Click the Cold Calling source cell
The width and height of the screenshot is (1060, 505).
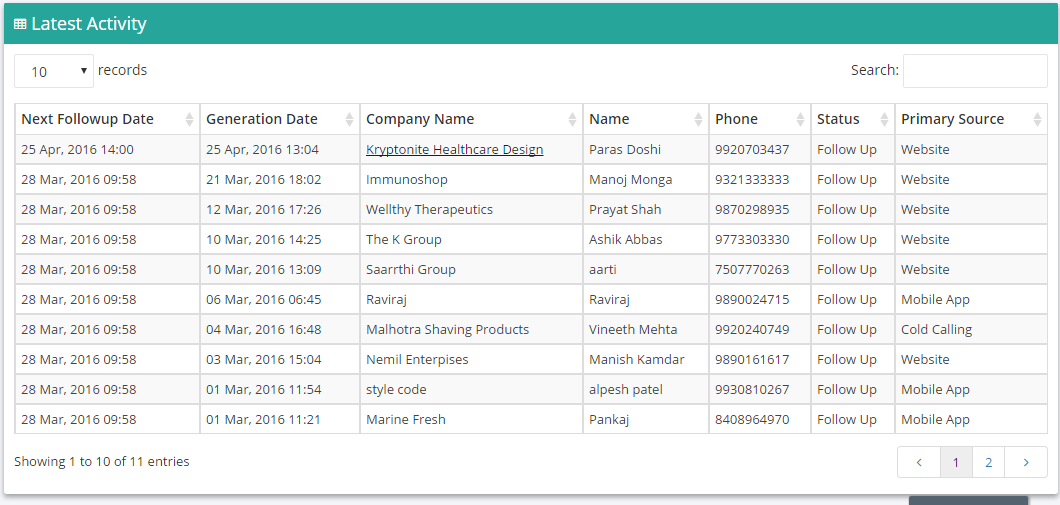[x=971, y=329]
